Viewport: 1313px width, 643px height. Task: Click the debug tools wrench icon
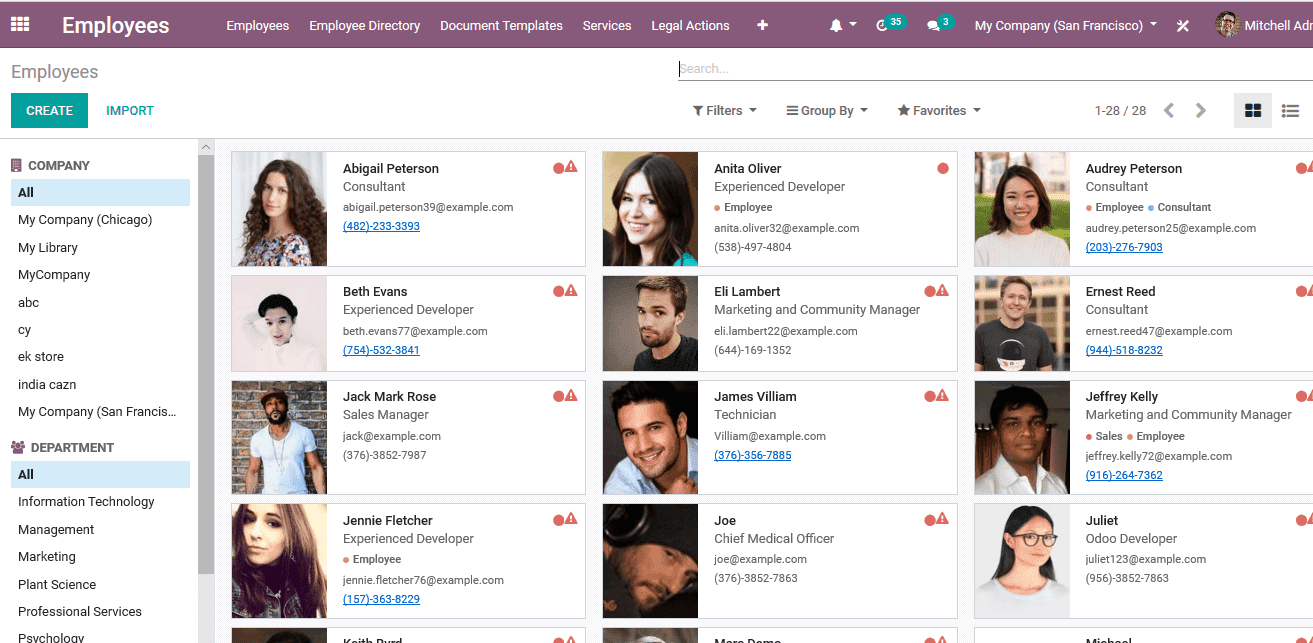(x=1183, y=26)
